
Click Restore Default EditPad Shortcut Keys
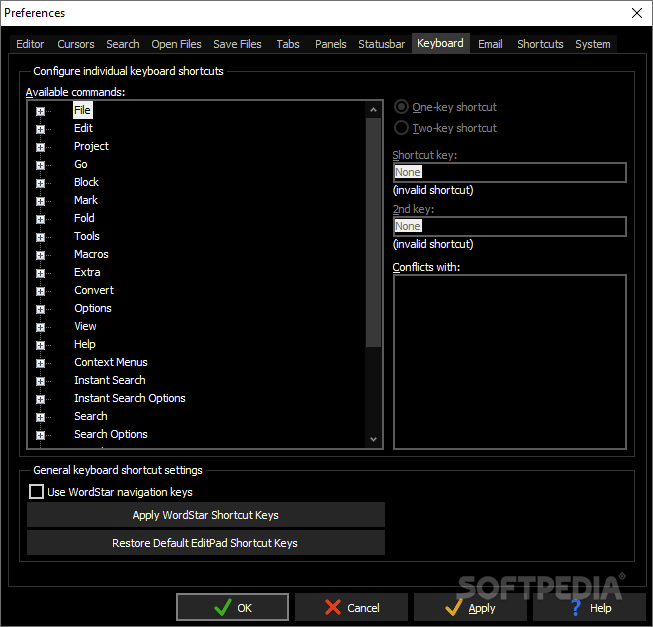tap(206, 543)
